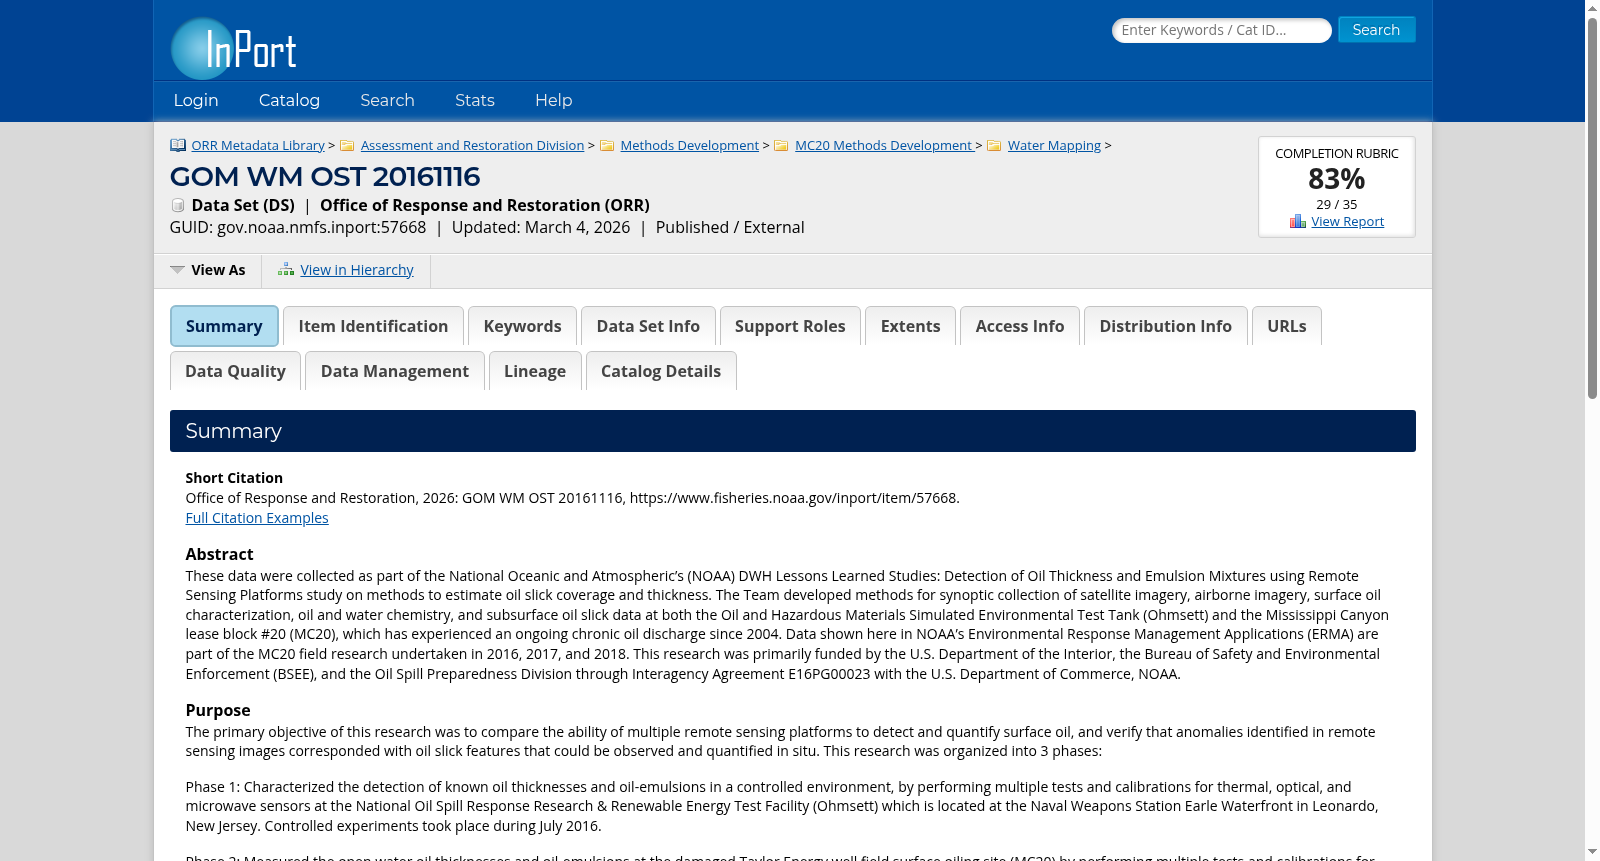Click the scrollbar up arrow
Viewport: 1600px width, 861px height.
(x=1592, y=8)
